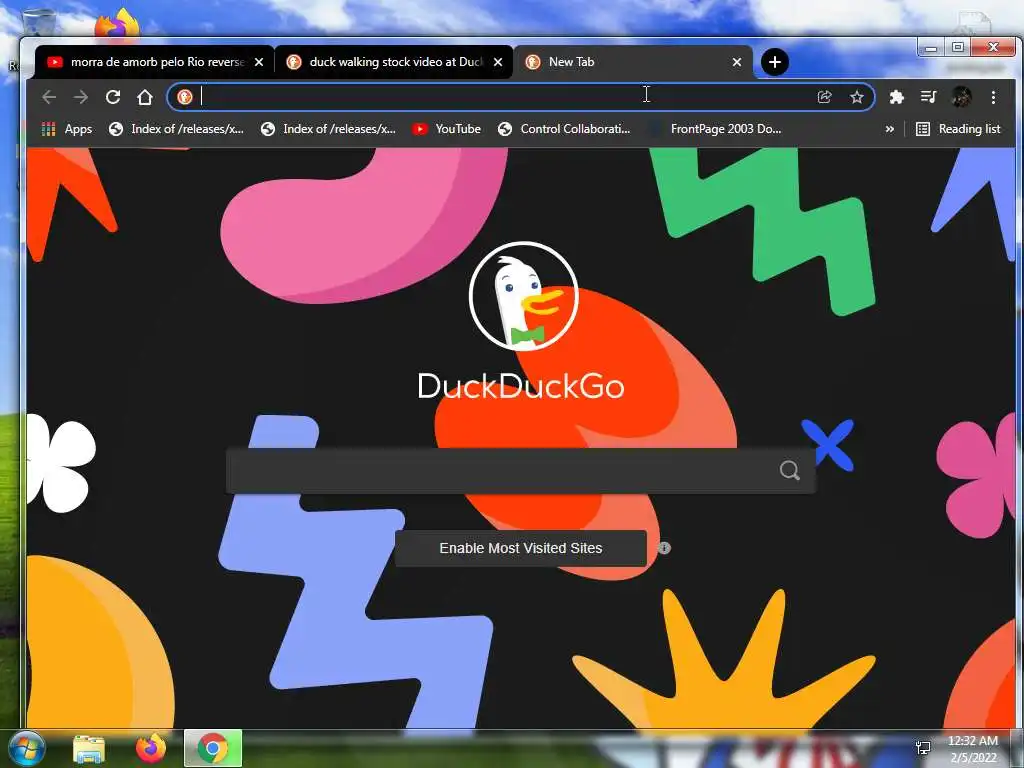The height and width of the screenshot is (768, 1024).
Task: Open Firefox from the taskbar
Action: tap(151, 748)
